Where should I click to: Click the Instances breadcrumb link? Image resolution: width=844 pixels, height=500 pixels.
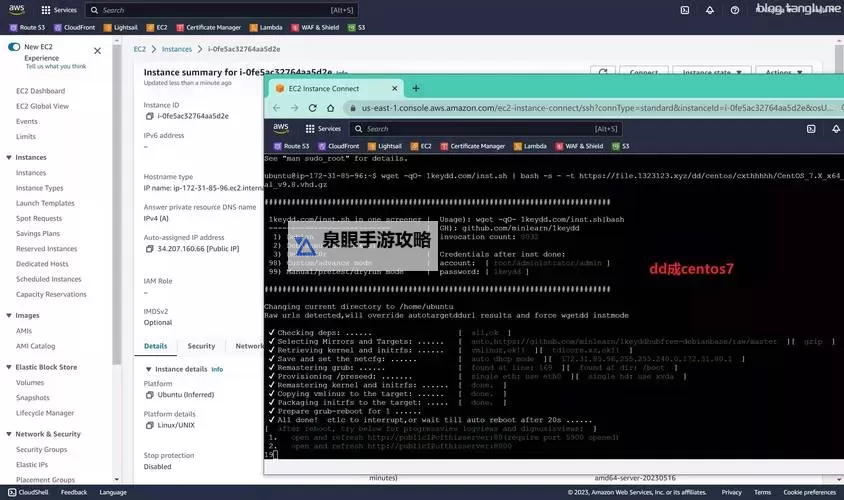point(177,49)
